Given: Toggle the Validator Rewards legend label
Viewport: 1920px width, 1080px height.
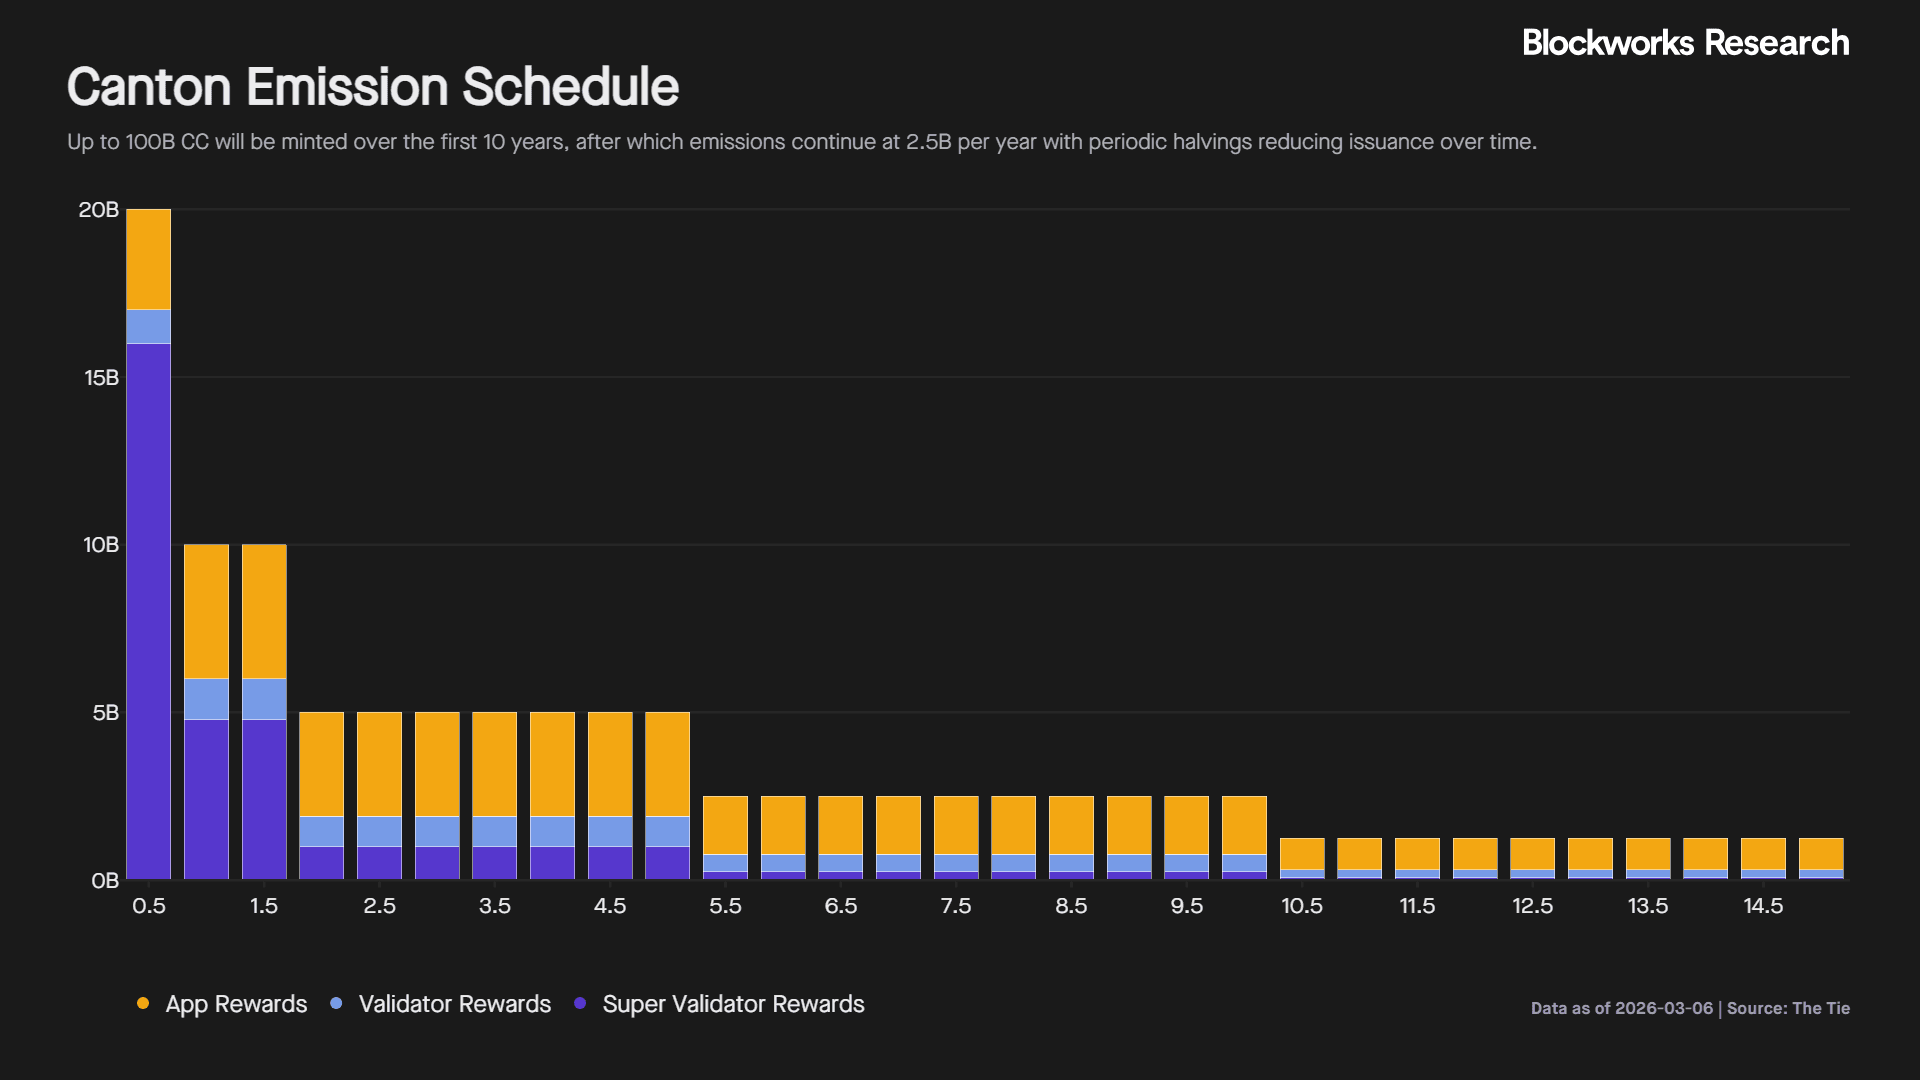Looking at the screenshot, I should tap(454, 1004).
